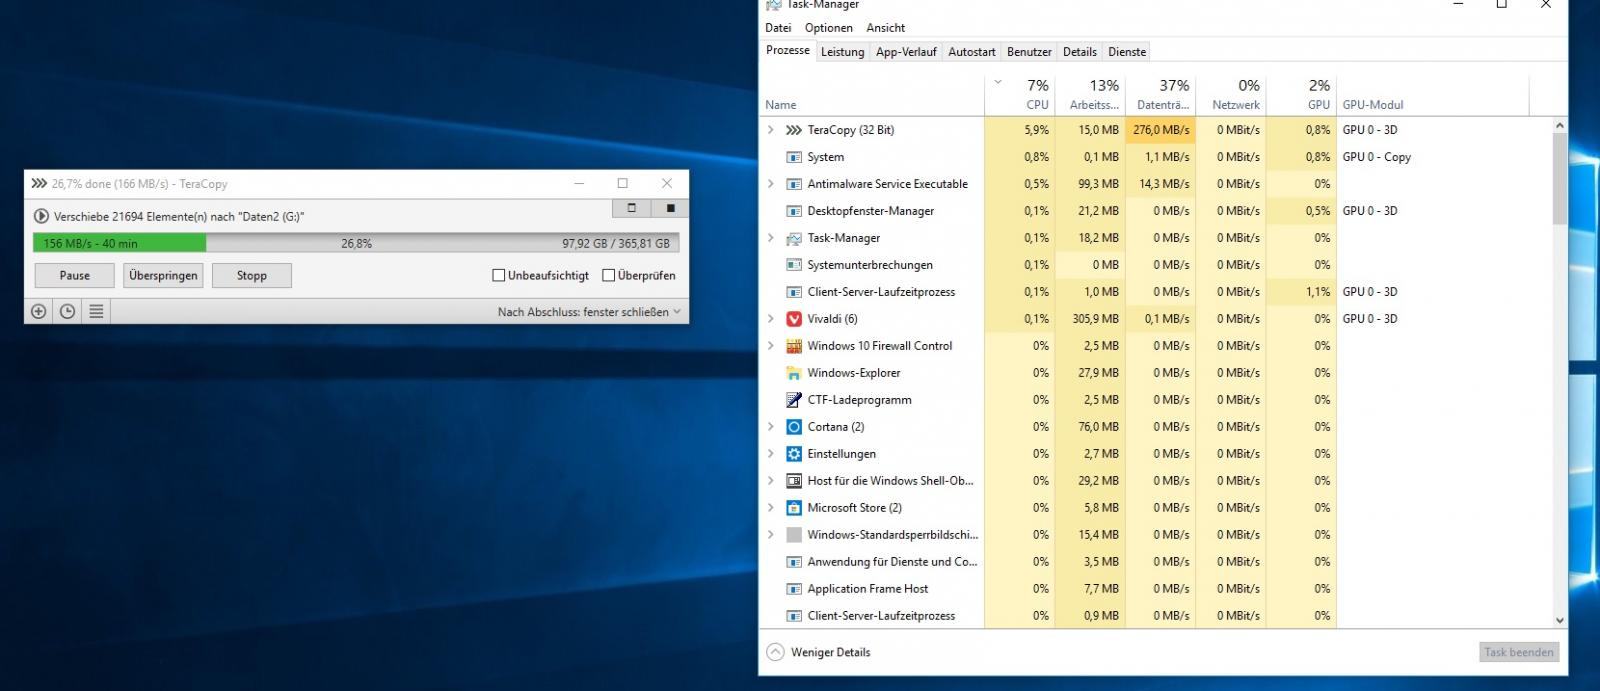Sort processes by Datenträger column
The image size is (1600, 691).
(1161, 95)
